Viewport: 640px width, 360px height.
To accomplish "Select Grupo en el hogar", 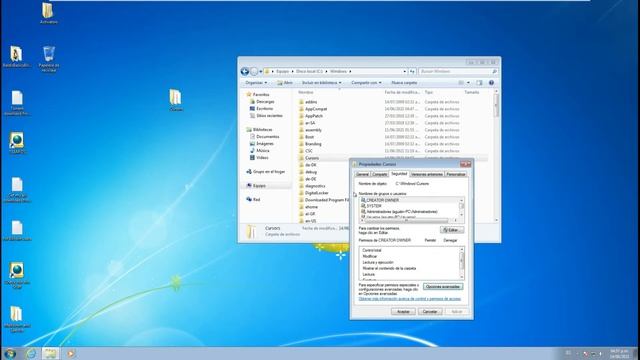I will (269, 172).
